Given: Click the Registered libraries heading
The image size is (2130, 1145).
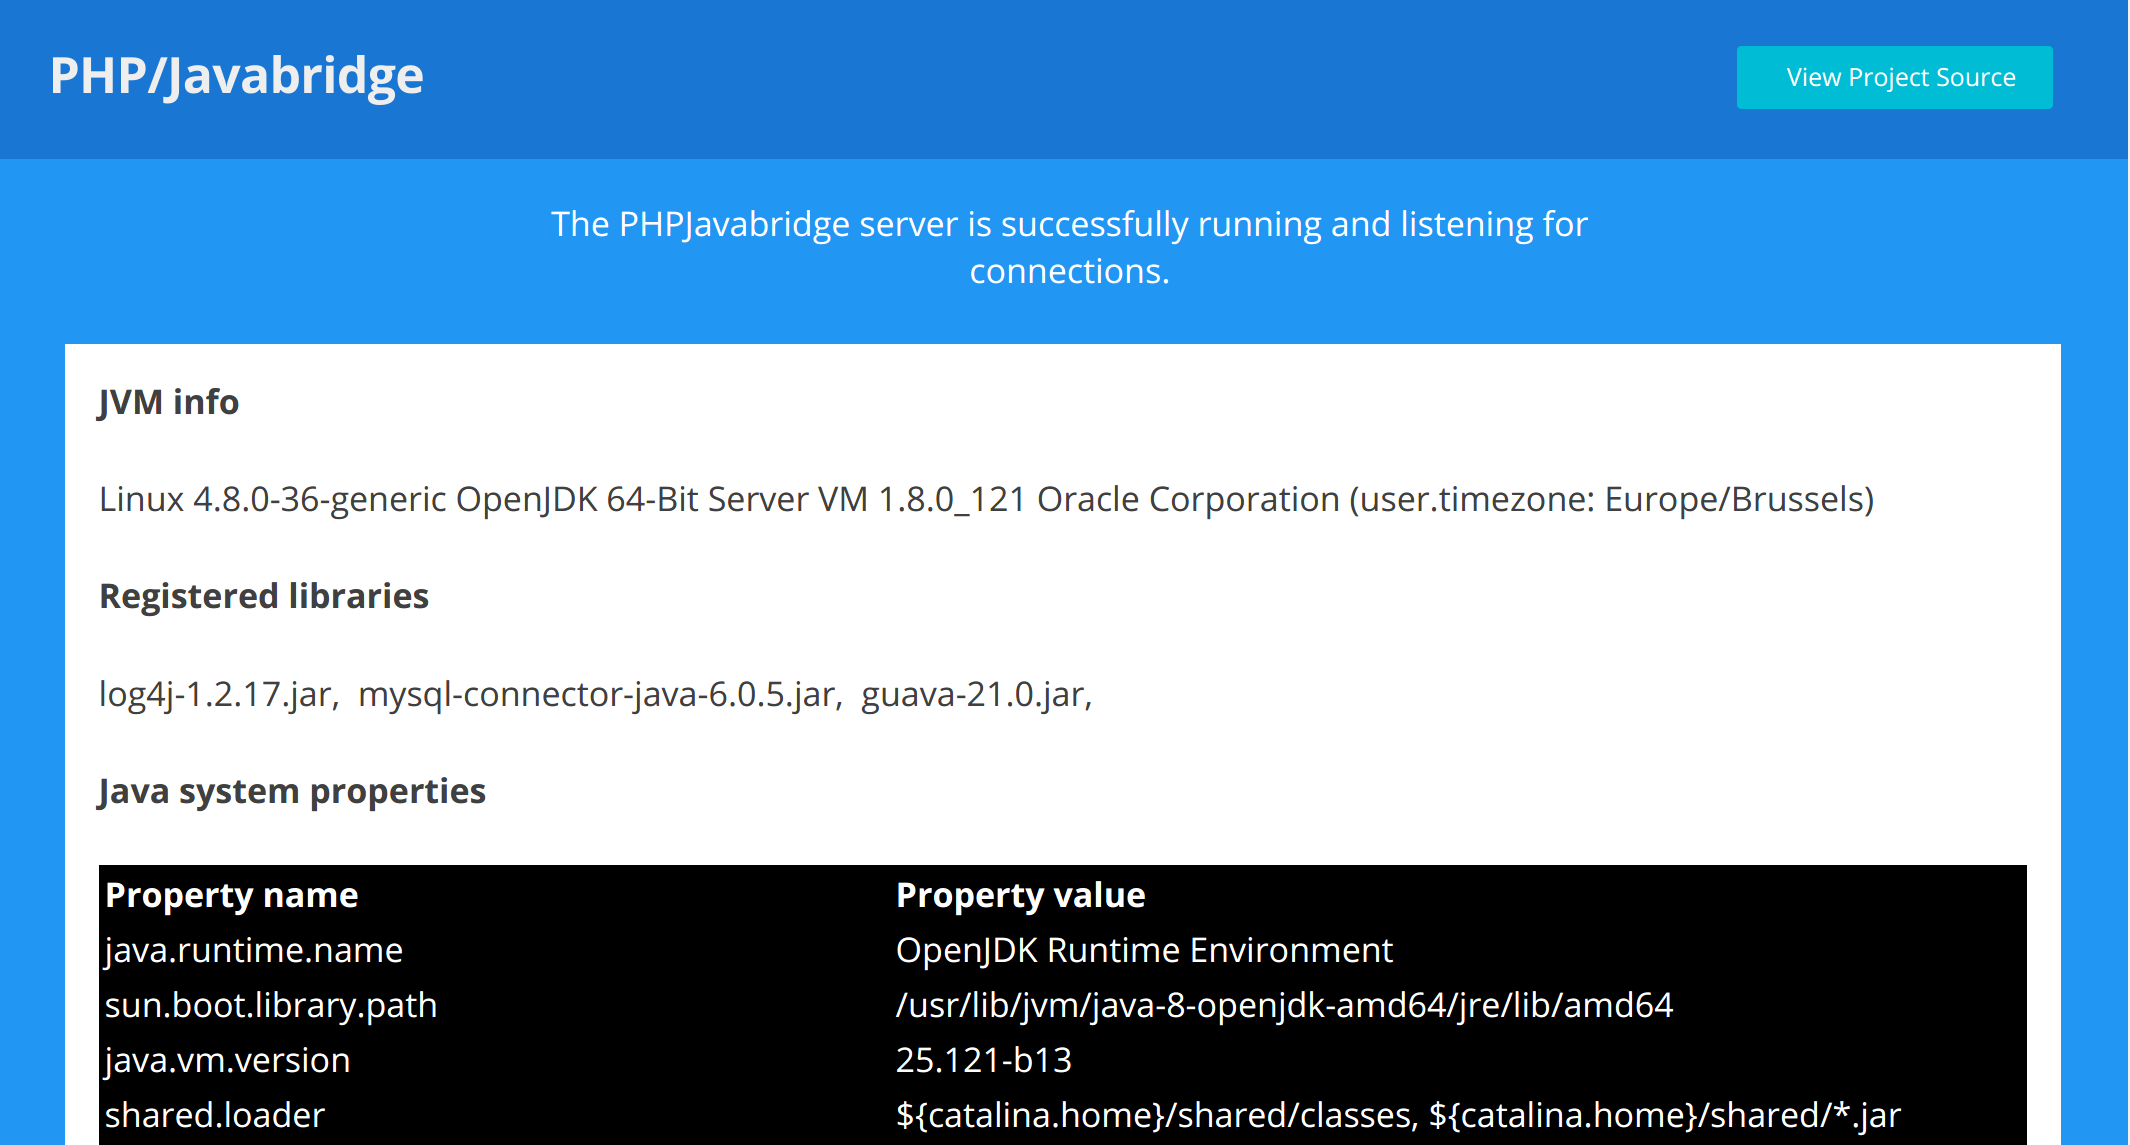Looking at the screenshot, I should coord(264,596).
